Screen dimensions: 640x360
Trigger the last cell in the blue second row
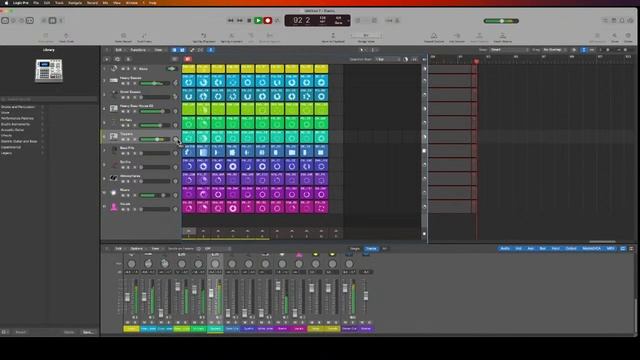[321, 81]
